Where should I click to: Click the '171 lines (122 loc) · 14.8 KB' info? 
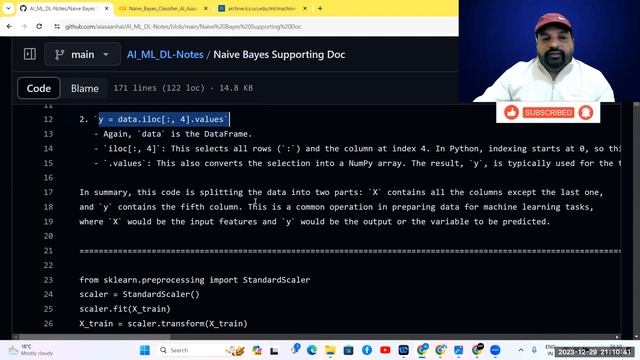[183, 88]
